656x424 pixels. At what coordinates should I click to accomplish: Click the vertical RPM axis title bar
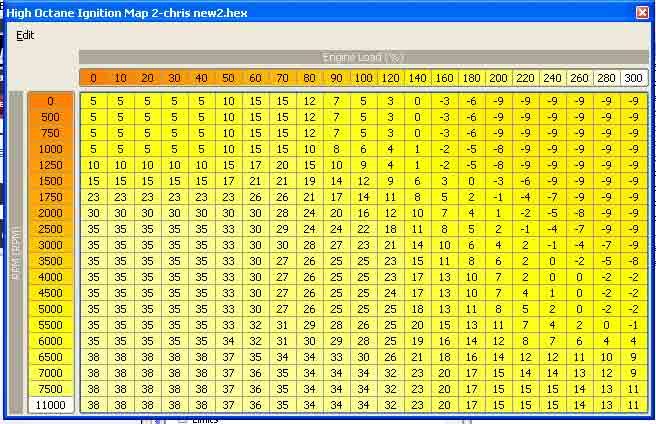tap(16, 253)
